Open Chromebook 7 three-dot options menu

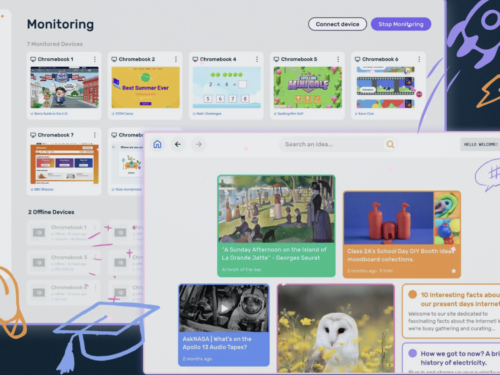pos(95,135)
